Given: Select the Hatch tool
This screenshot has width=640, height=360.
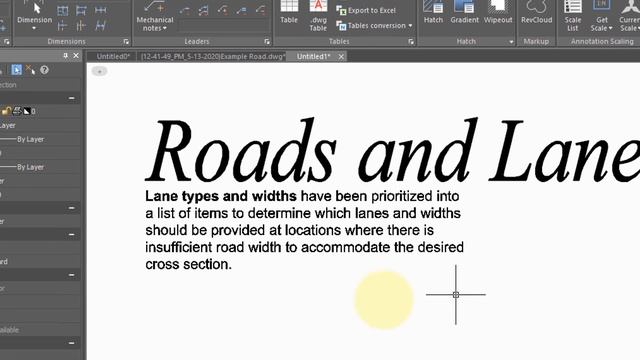Looking at the screenshot, I should (433, 12).
